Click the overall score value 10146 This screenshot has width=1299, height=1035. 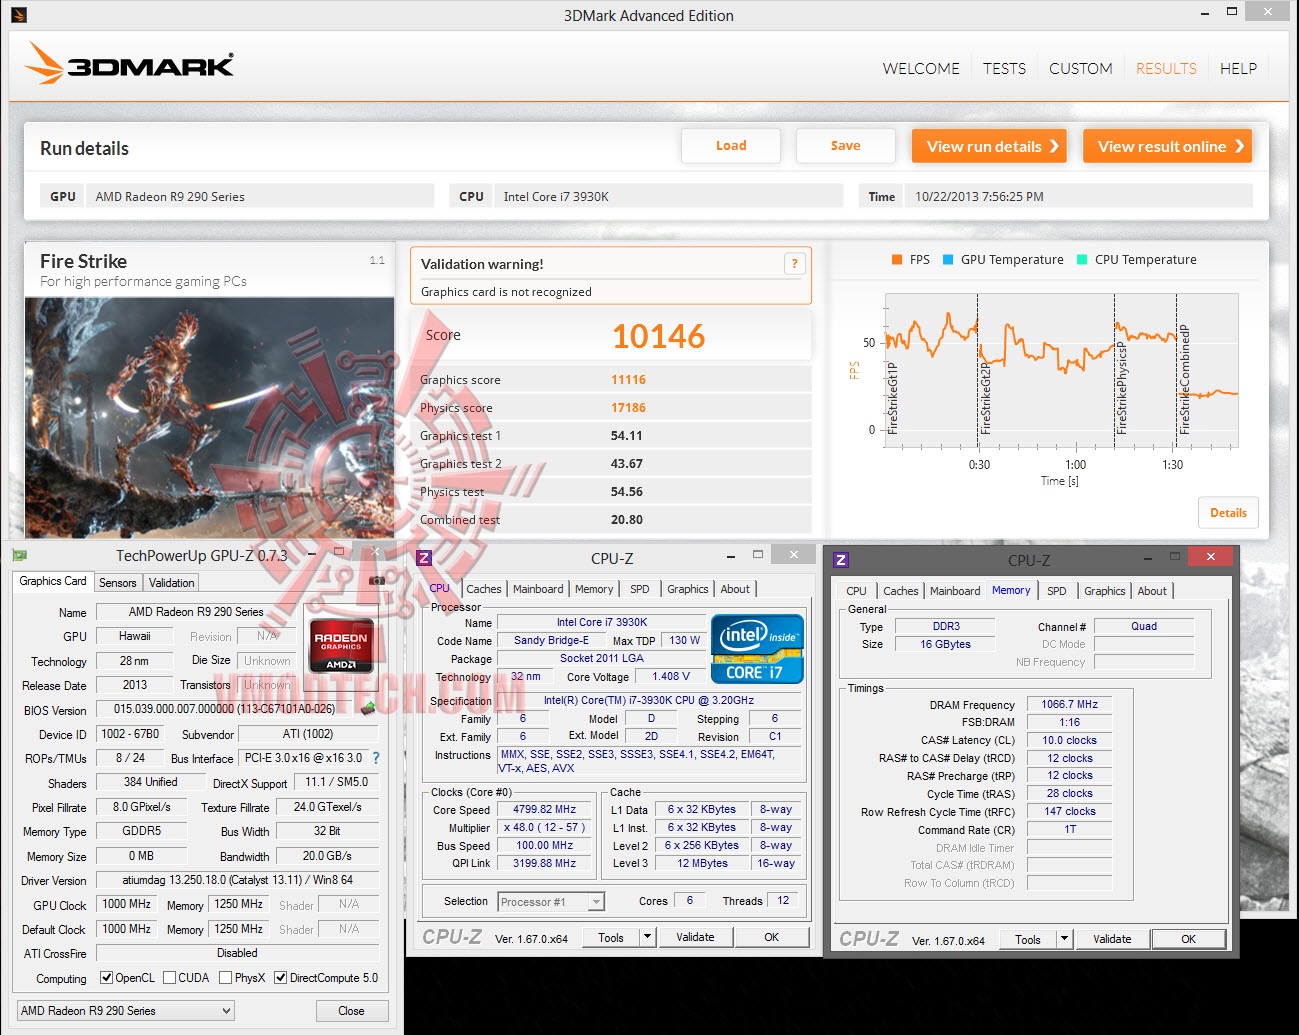coord(659,337)
